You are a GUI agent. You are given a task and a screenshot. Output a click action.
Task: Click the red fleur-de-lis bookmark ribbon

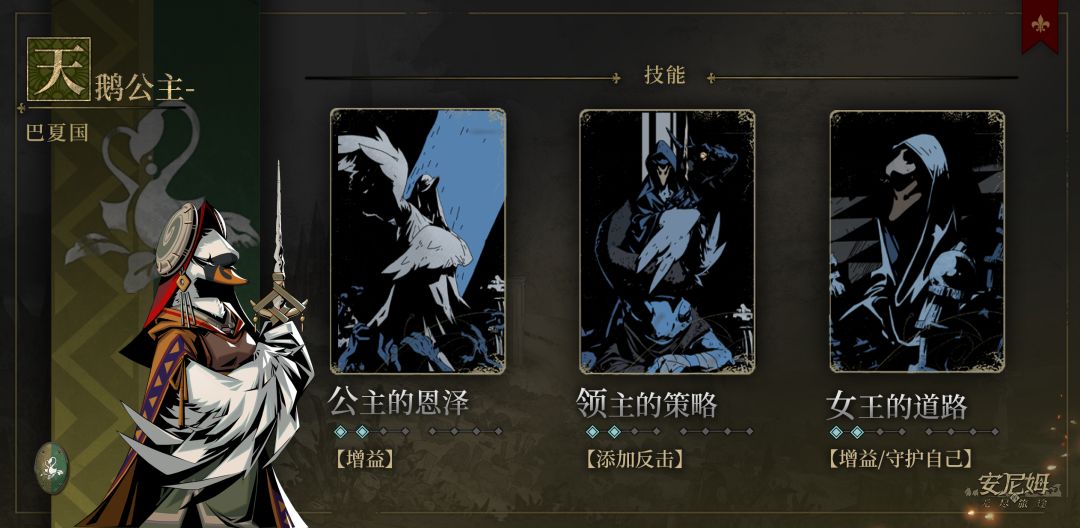point(1039,24)
